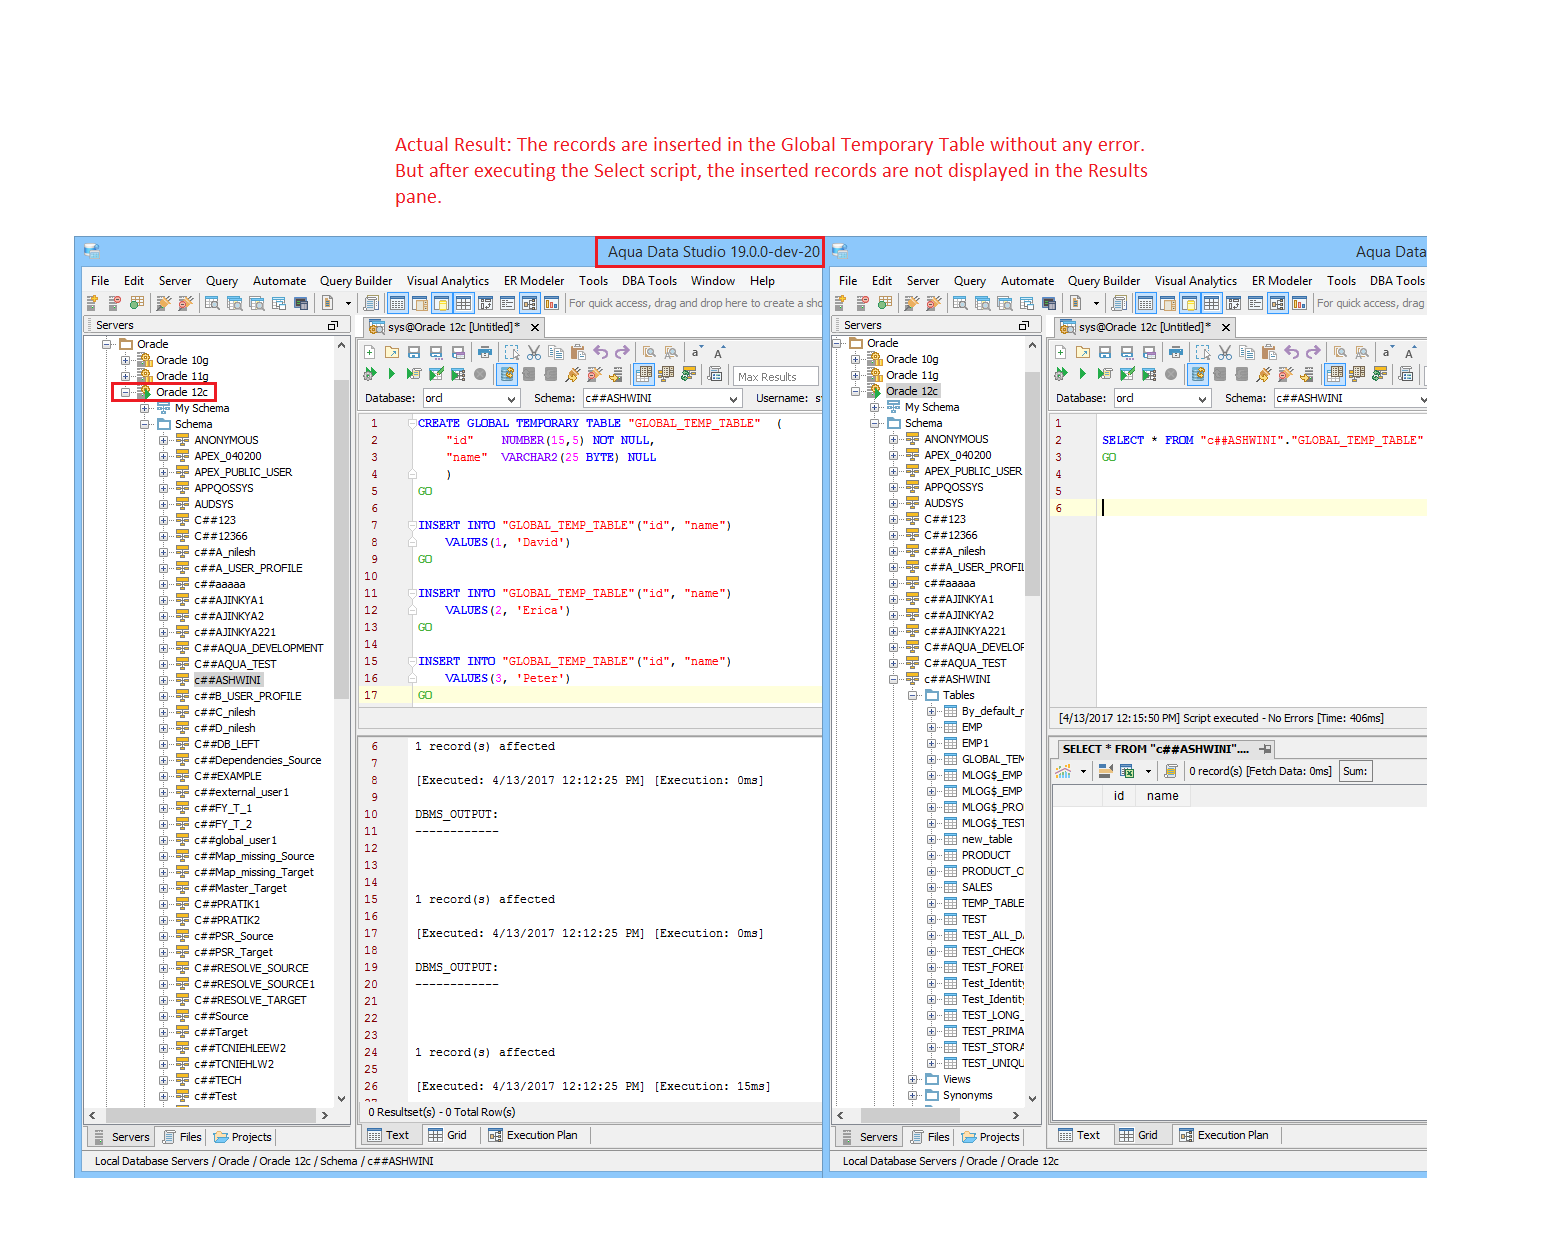Collapse Tables folder in right tree
1562x1242 pixels.
tap(912, 695)
